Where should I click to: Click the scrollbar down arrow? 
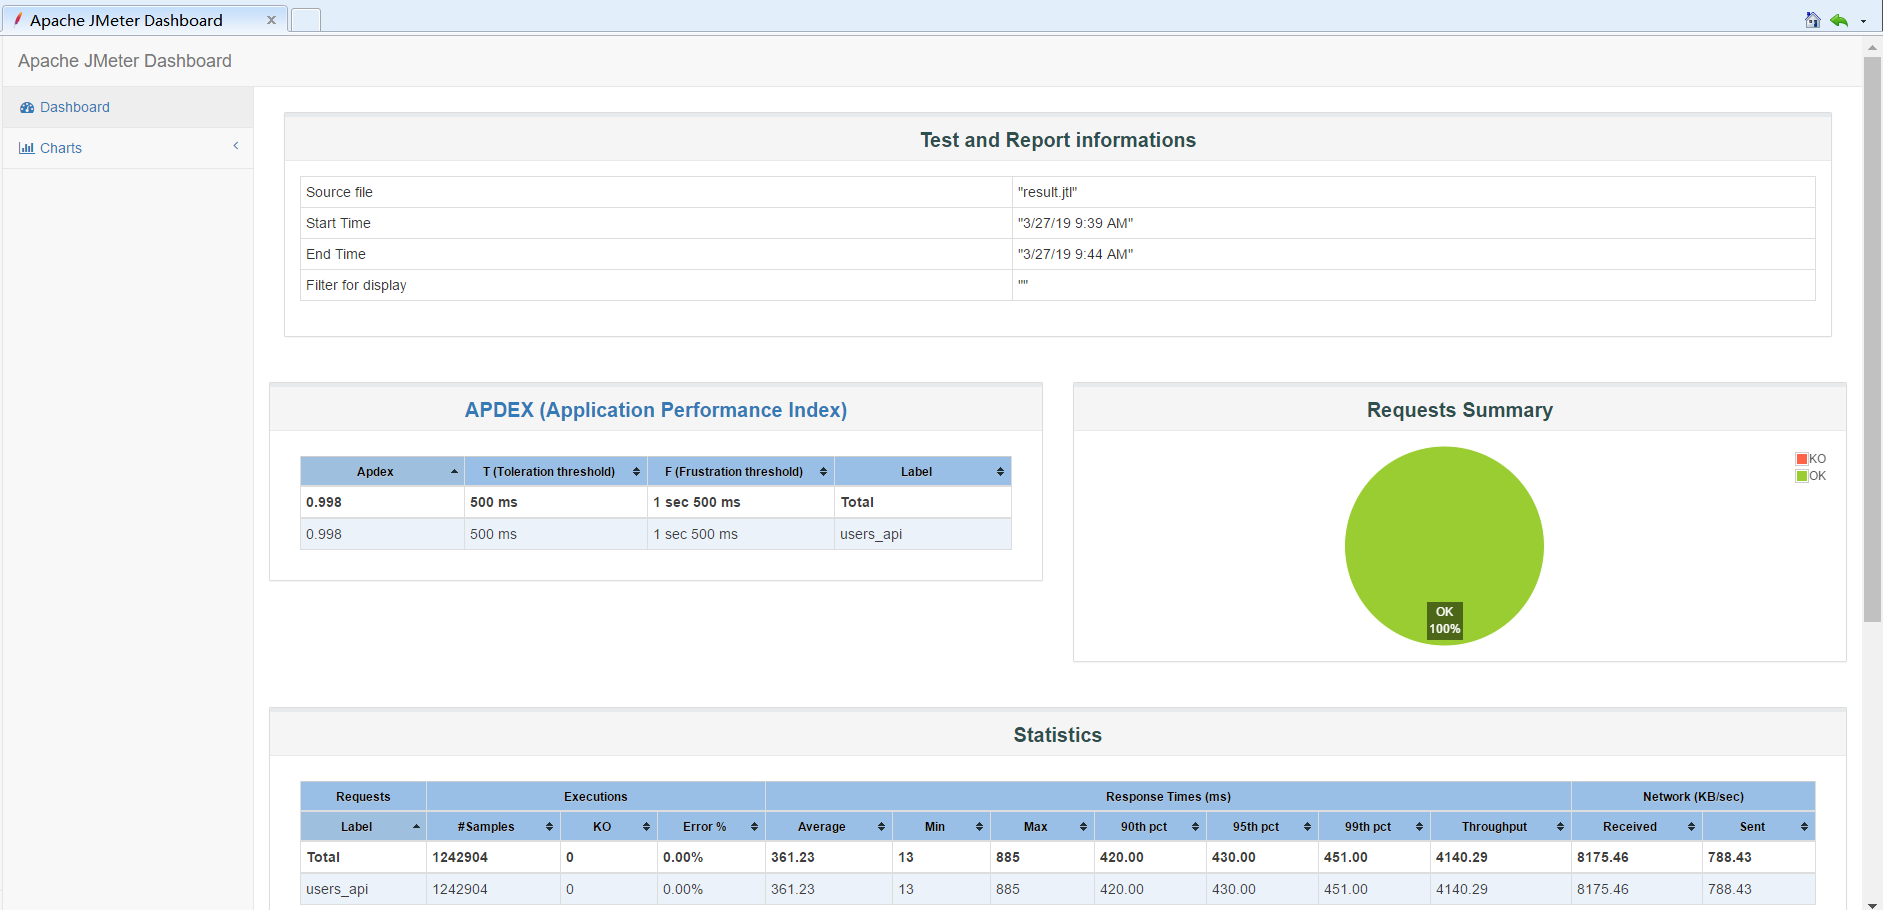[x=1872, y=905]
